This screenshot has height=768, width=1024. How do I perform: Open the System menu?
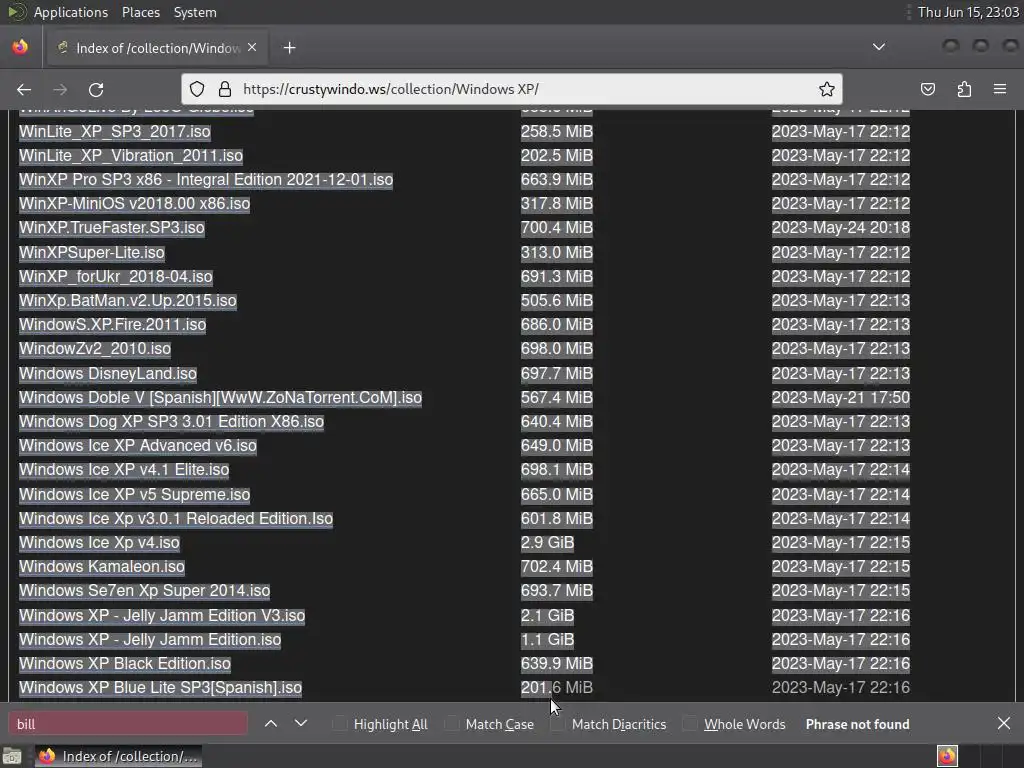195,12
